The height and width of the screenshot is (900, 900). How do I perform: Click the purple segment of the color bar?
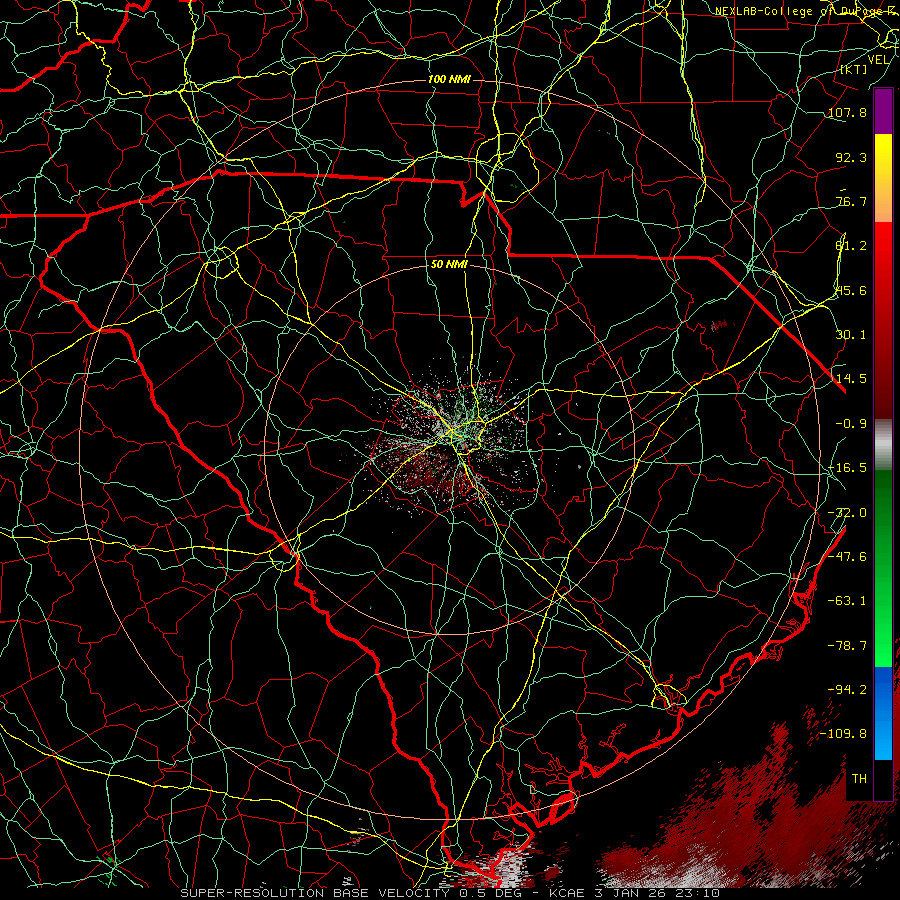tap(883, 112)
